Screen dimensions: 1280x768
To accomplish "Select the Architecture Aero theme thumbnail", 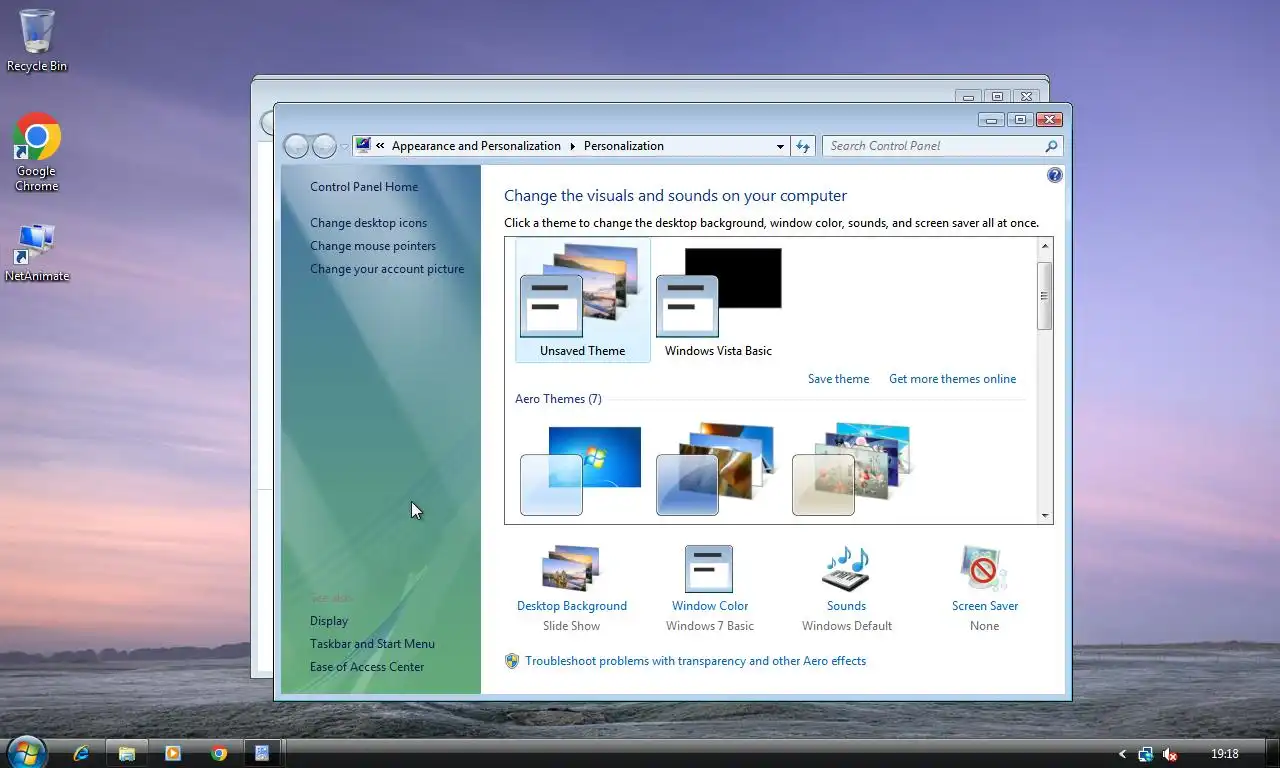I will coord(717,470).
